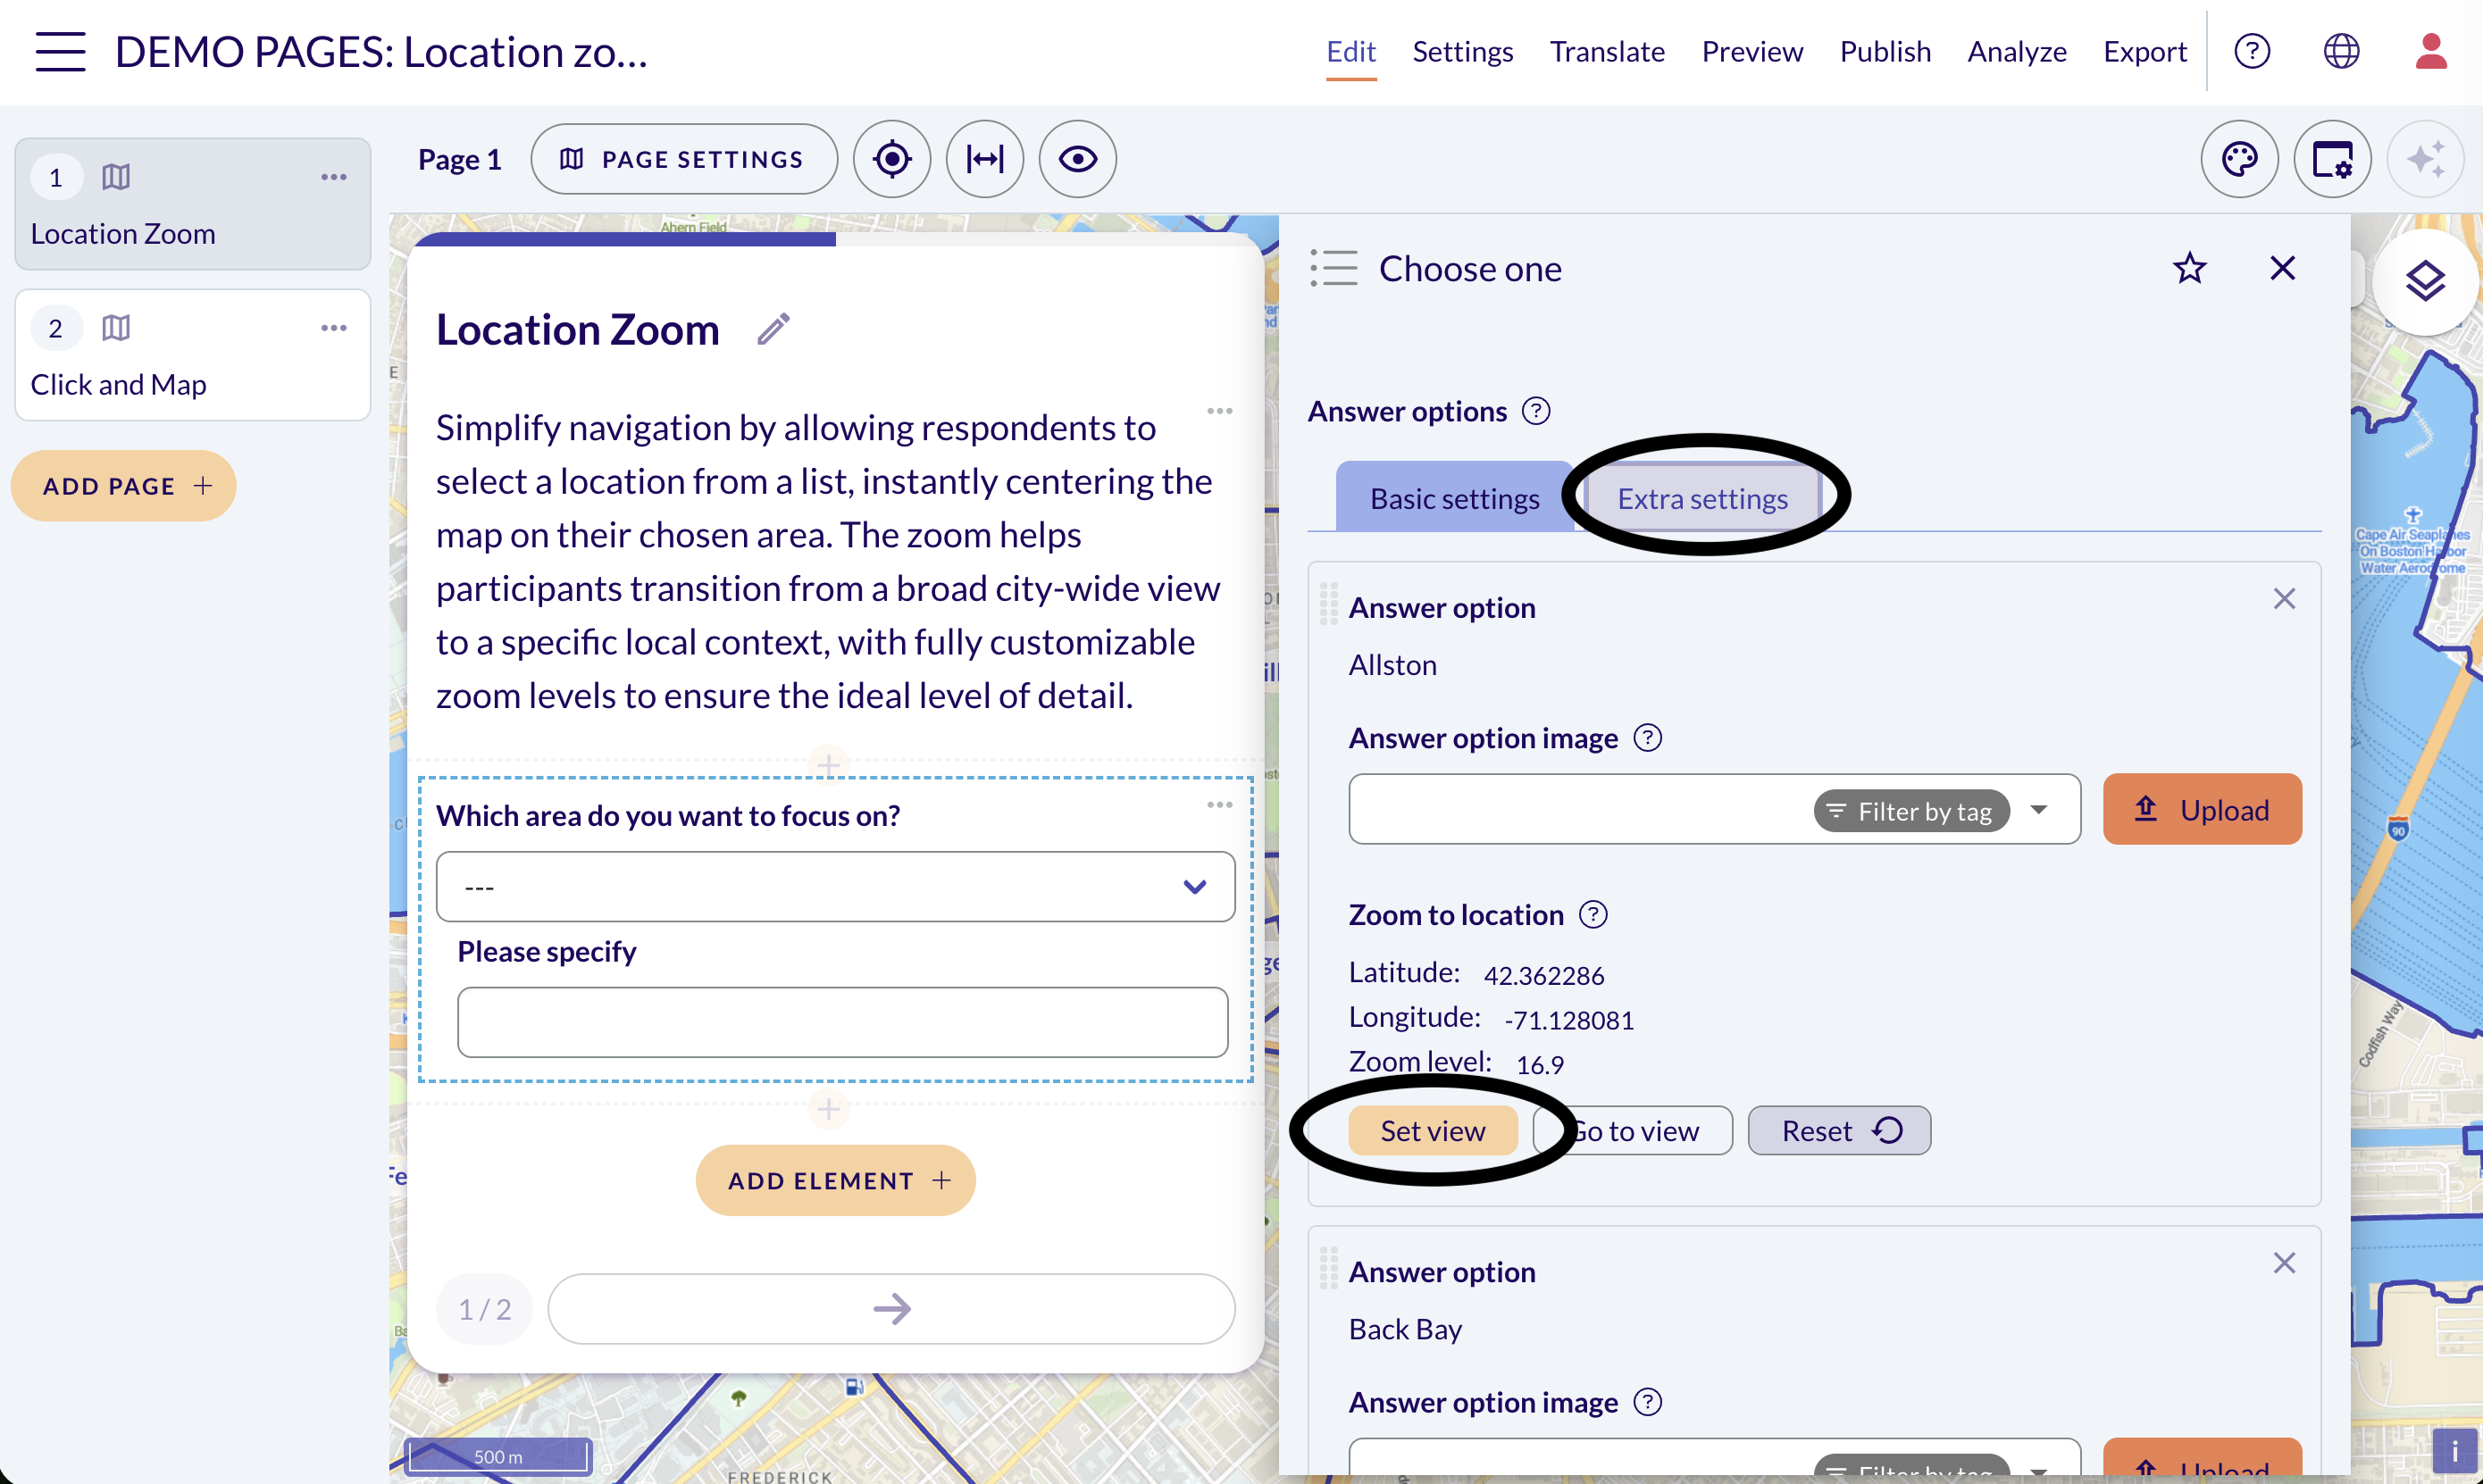Click the AI sparkle assistant icon
Viewport: 2483px width, 1484px height.
2426,159
